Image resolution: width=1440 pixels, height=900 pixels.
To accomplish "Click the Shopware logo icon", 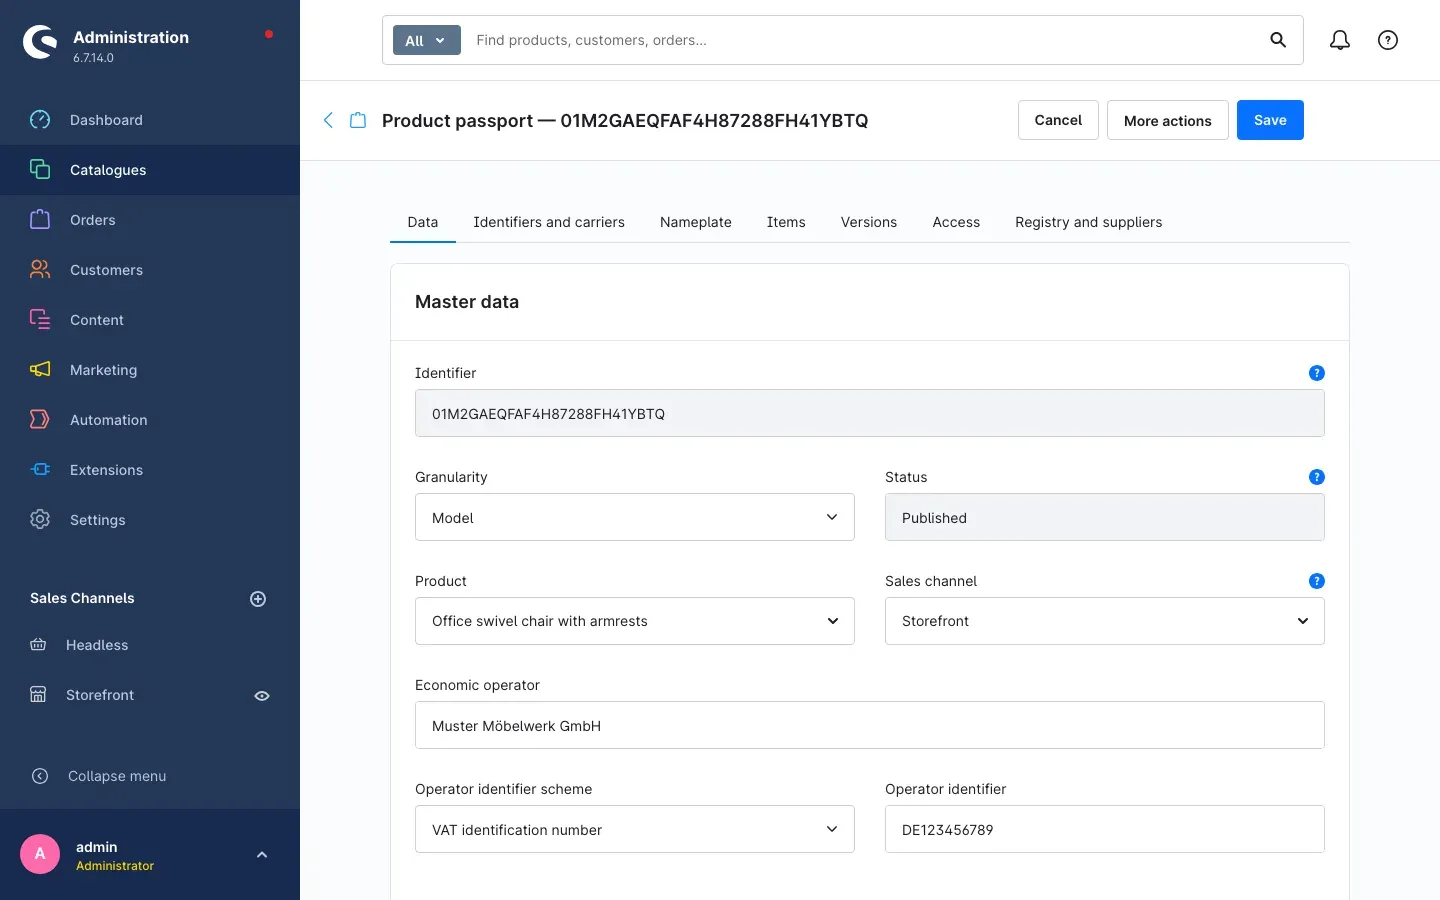I will [x=40, y=42].
